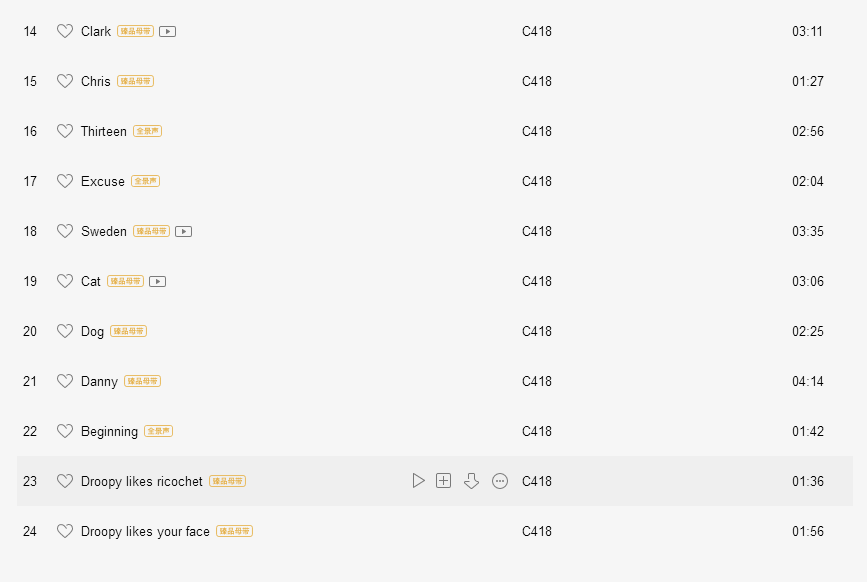Favorite the song Danny

(65, 381)
